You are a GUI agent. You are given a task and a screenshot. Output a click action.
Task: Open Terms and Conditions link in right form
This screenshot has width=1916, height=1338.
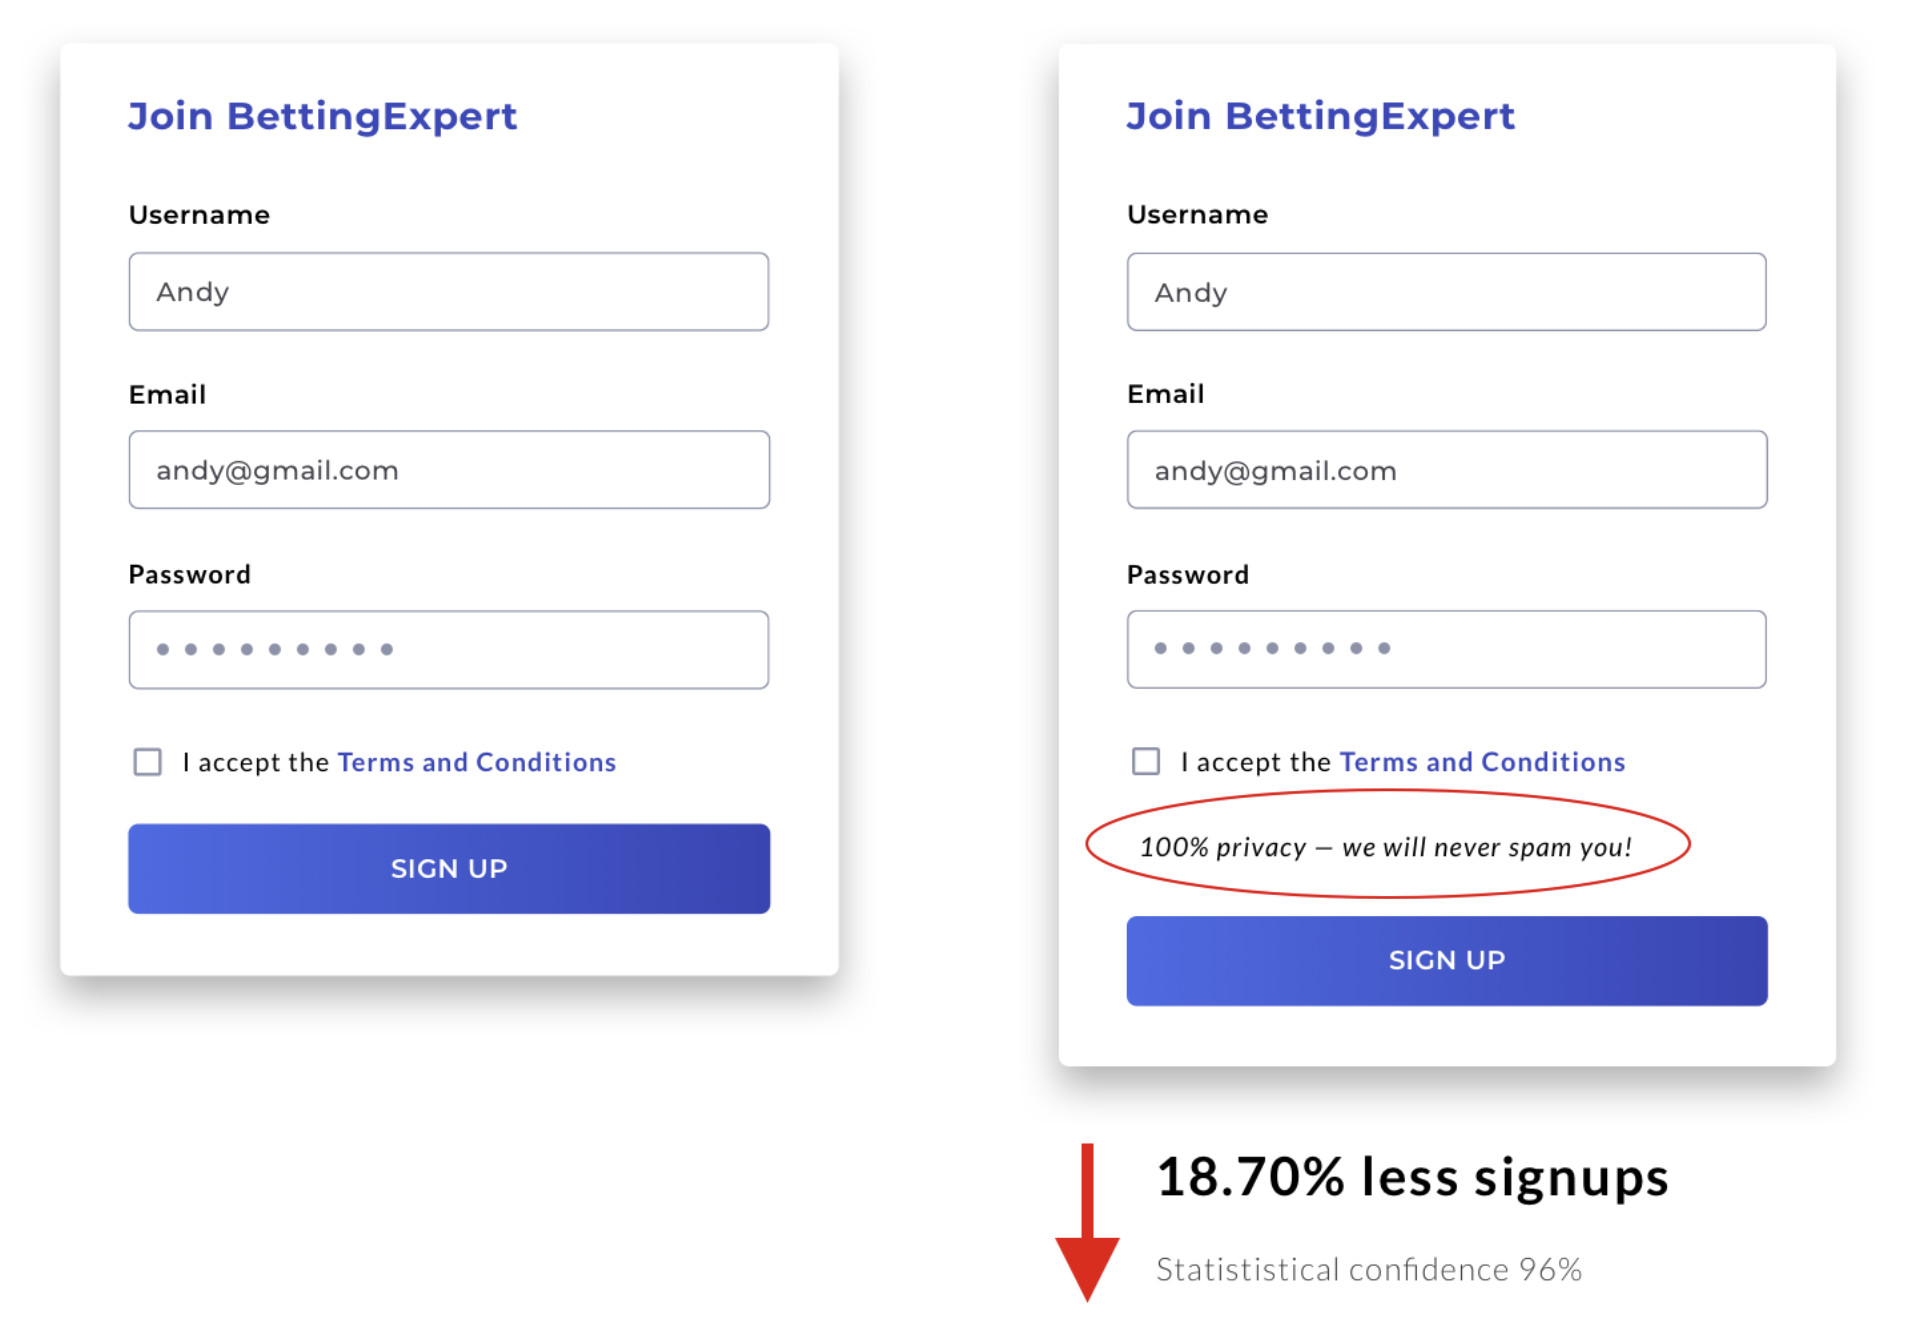pyautogui.click(x=1481, y=762)
